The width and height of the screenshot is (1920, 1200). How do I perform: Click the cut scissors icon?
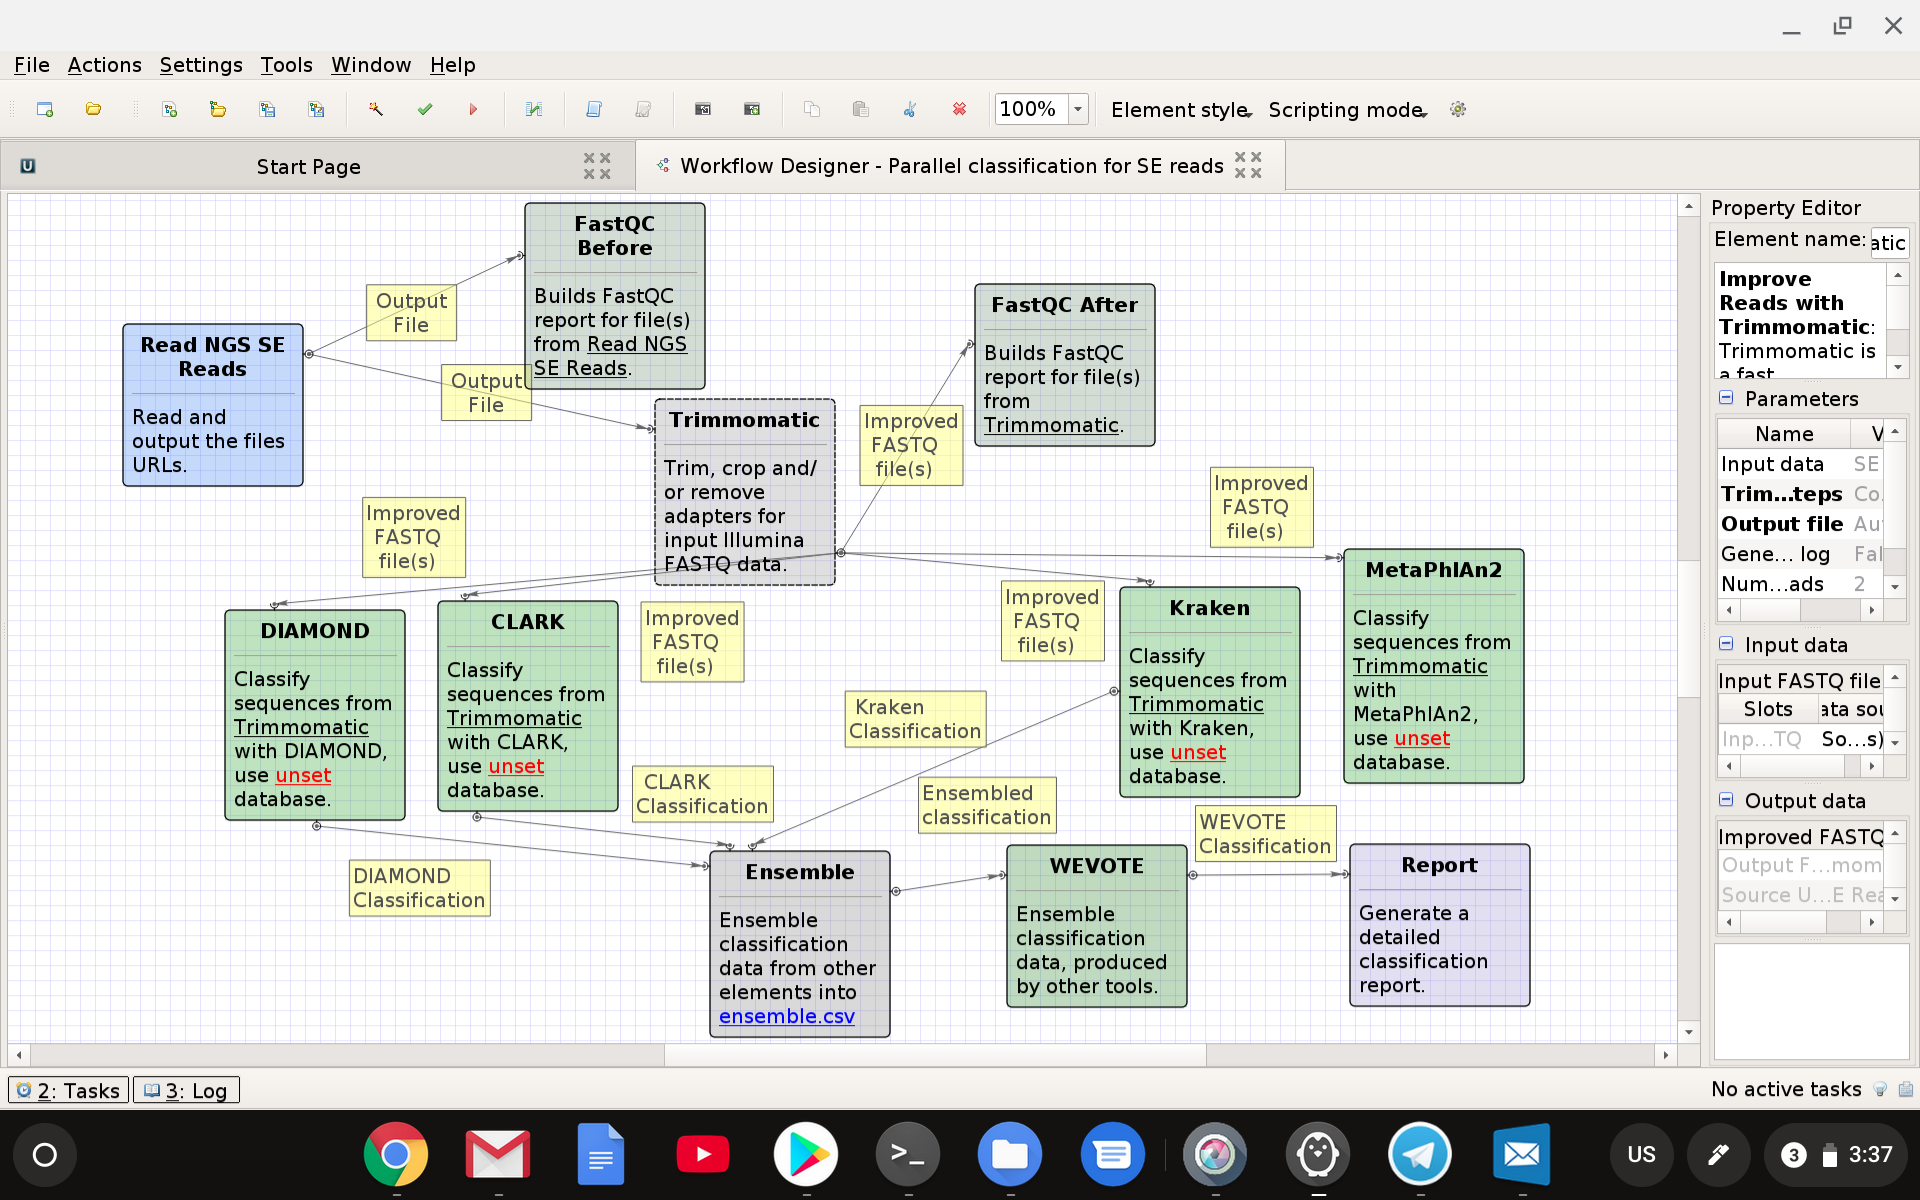click(909, 109)
